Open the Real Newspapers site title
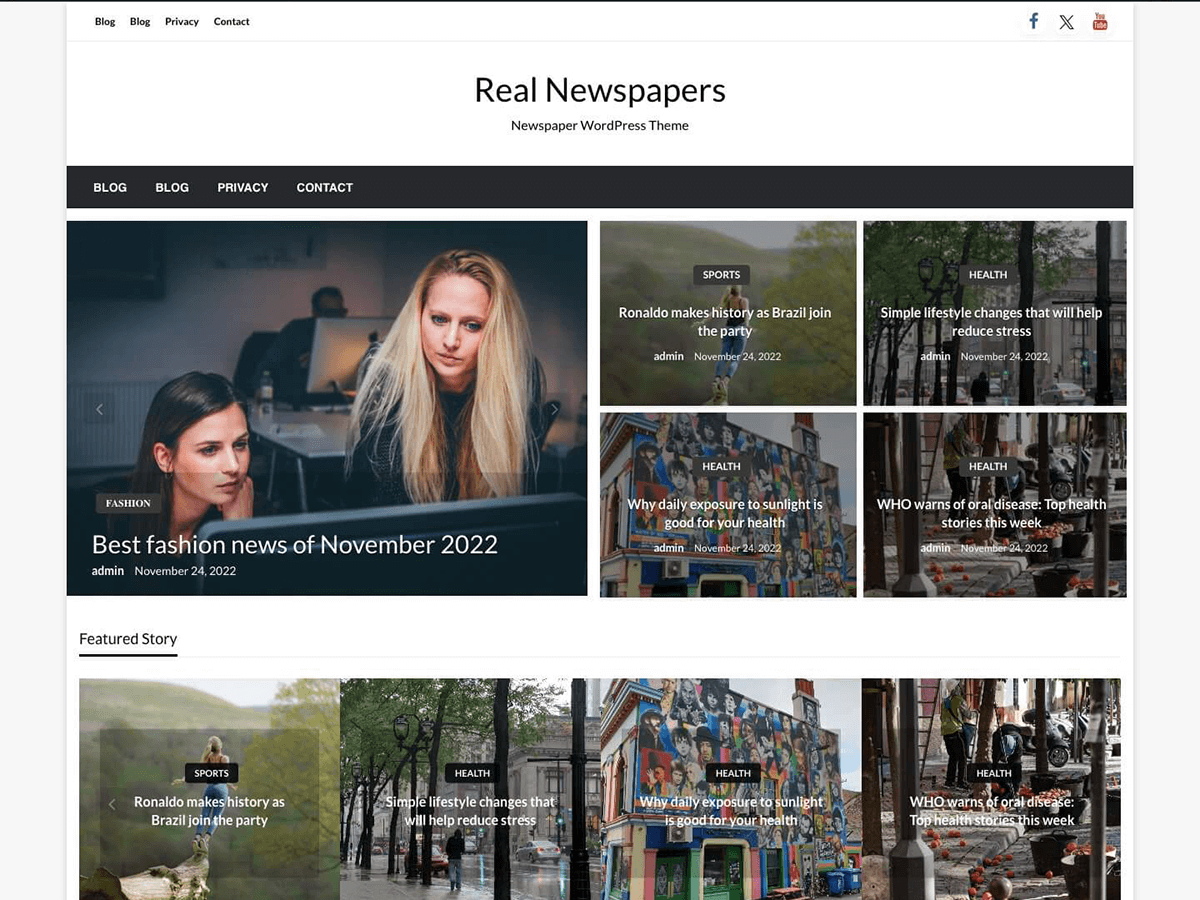This screenshot has width=1200, height=900. click(x=599, y=90)
